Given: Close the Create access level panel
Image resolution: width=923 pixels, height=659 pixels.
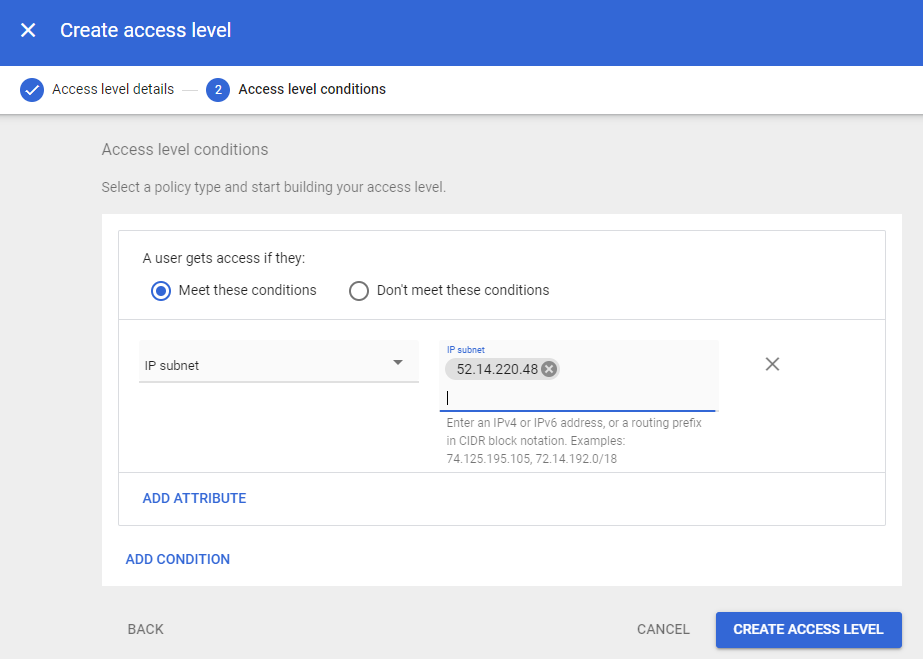Looking at the screenshot, I should pos(28,30).
